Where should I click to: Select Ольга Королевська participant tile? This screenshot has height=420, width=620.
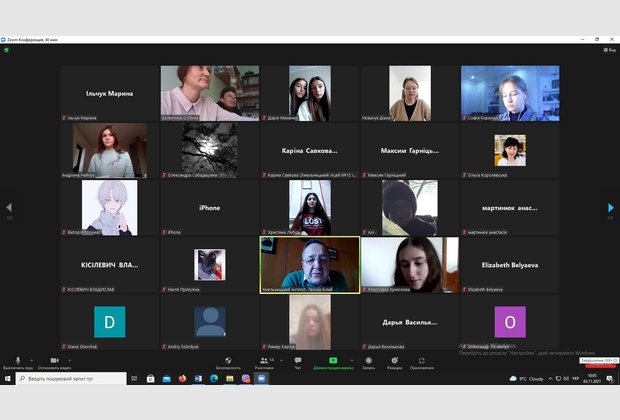tap(510, 150)
